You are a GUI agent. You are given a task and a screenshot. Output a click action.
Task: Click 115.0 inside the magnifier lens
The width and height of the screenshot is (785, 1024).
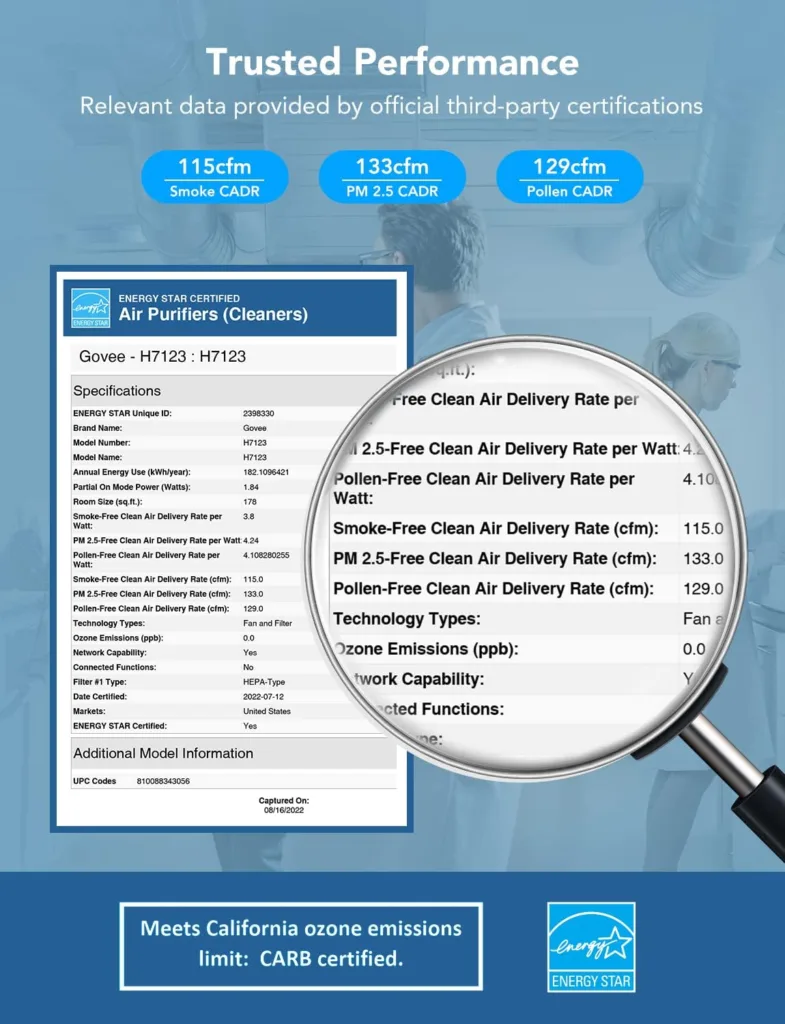703,528
